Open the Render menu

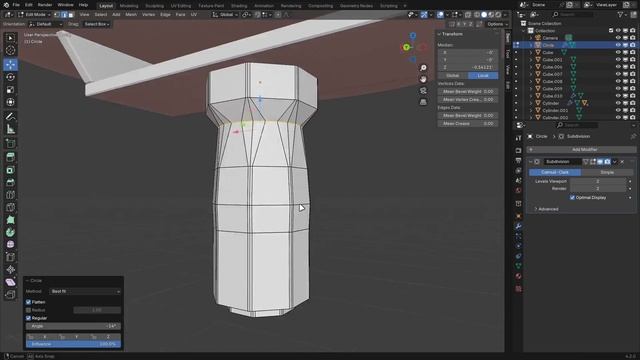coord(44,5)
